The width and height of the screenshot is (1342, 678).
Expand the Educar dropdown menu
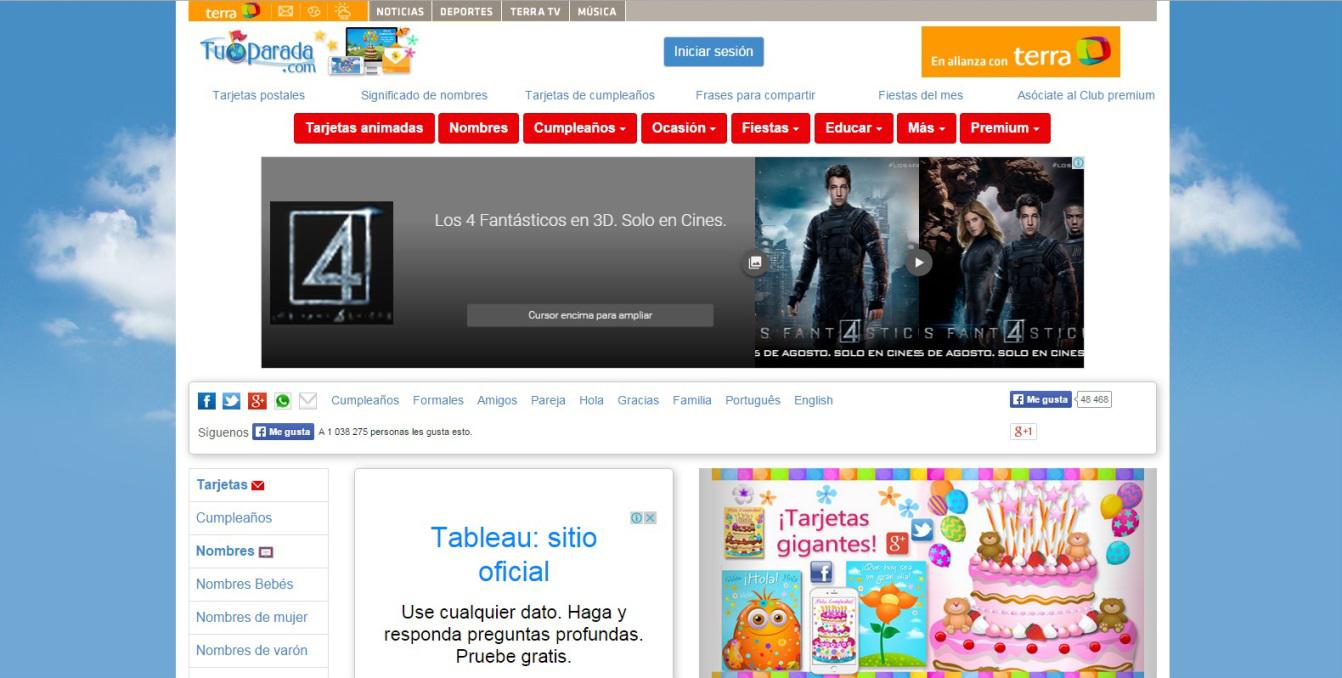[x=853, y=128]
